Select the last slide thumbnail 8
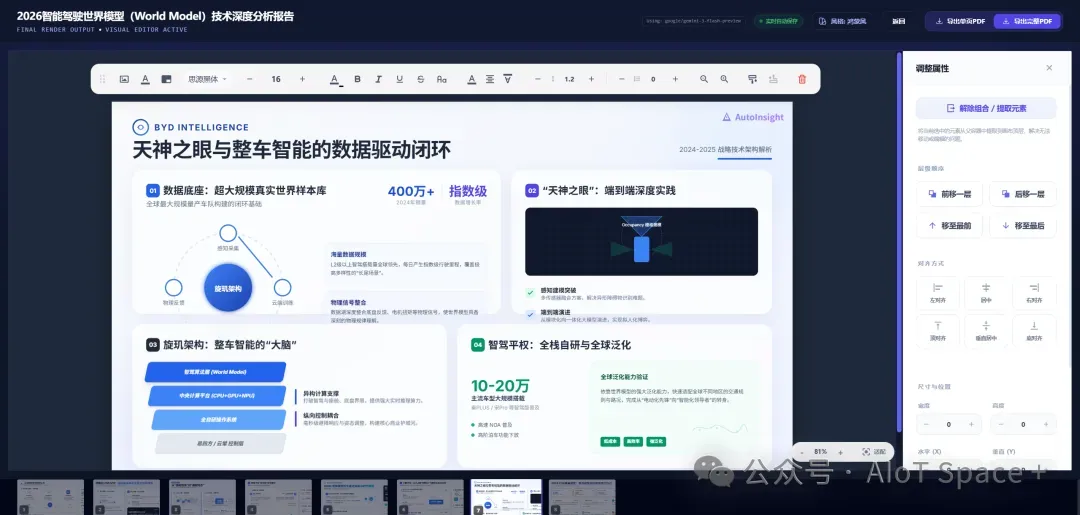This screenshot has width=1080, height=515. [x=582, y=497]
